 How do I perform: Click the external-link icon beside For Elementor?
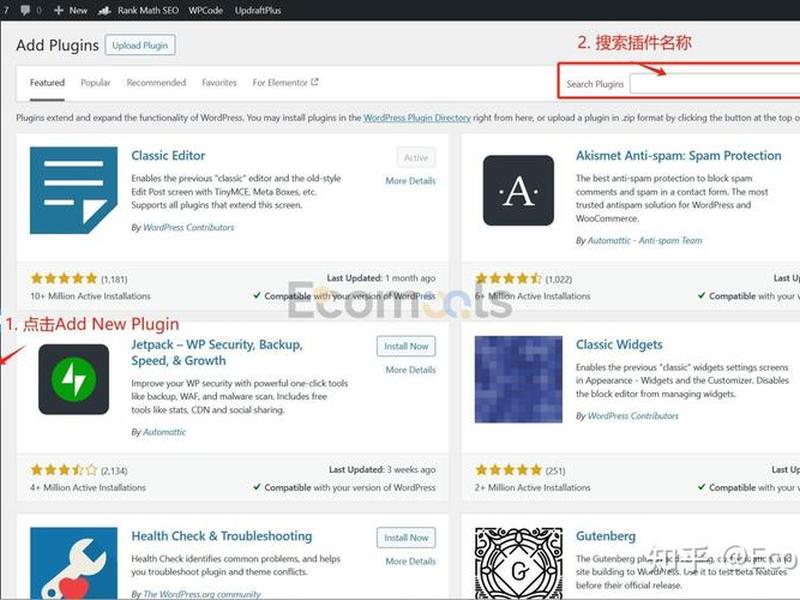point(315,82)
